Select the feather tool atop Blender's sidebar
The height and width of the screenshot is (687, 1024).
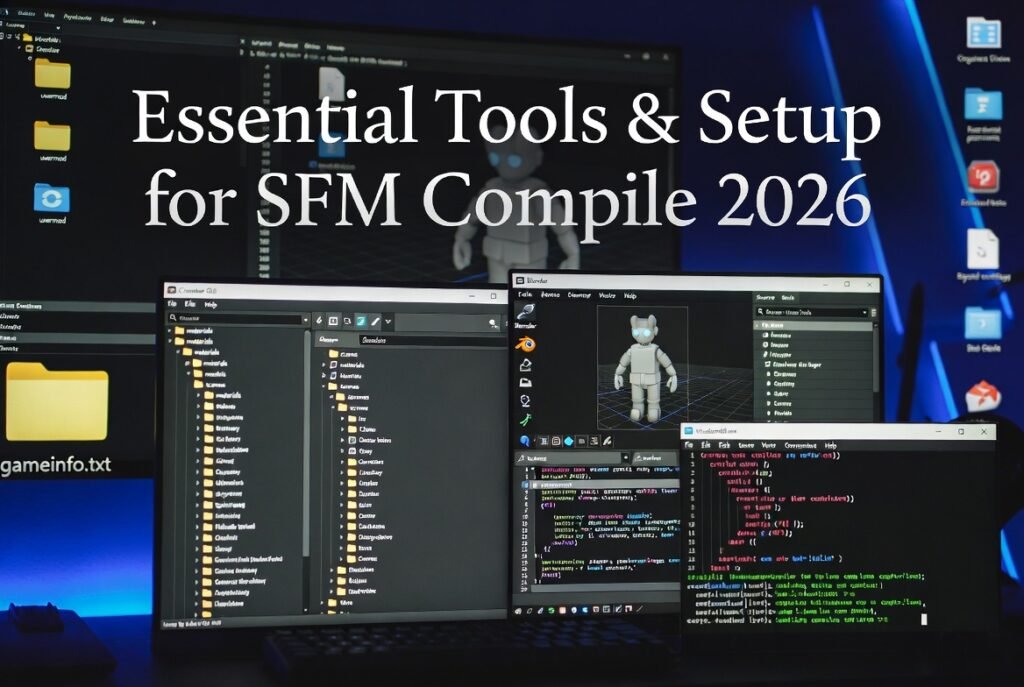[525, 312]
